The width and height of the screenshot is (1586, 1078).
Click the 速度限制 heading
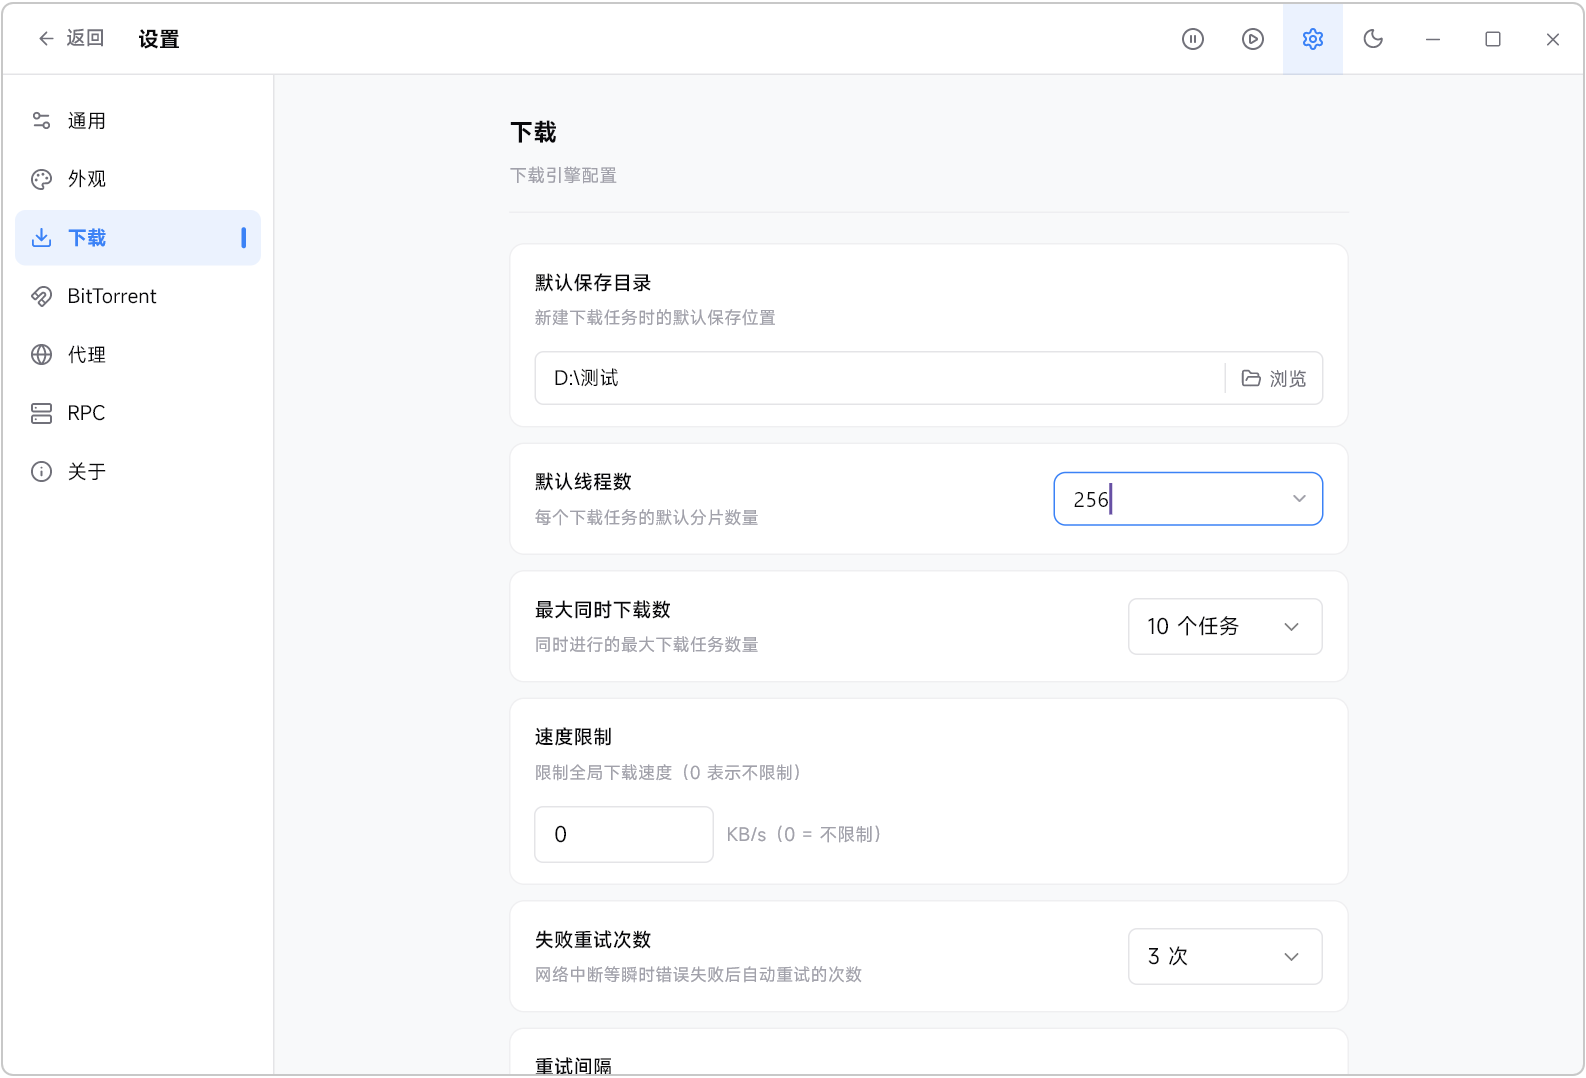pyautogui.click(x=573, y=737)
